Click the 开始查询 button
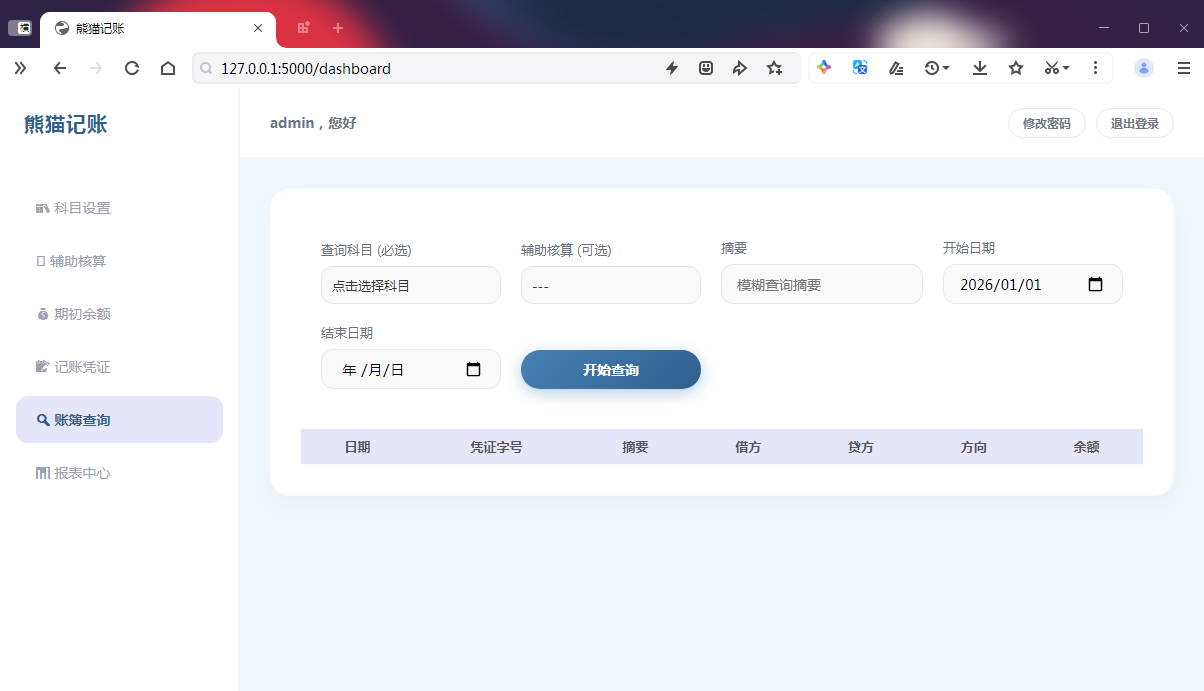Screen dimensions: 1204x691 click(x=610, y=370)
